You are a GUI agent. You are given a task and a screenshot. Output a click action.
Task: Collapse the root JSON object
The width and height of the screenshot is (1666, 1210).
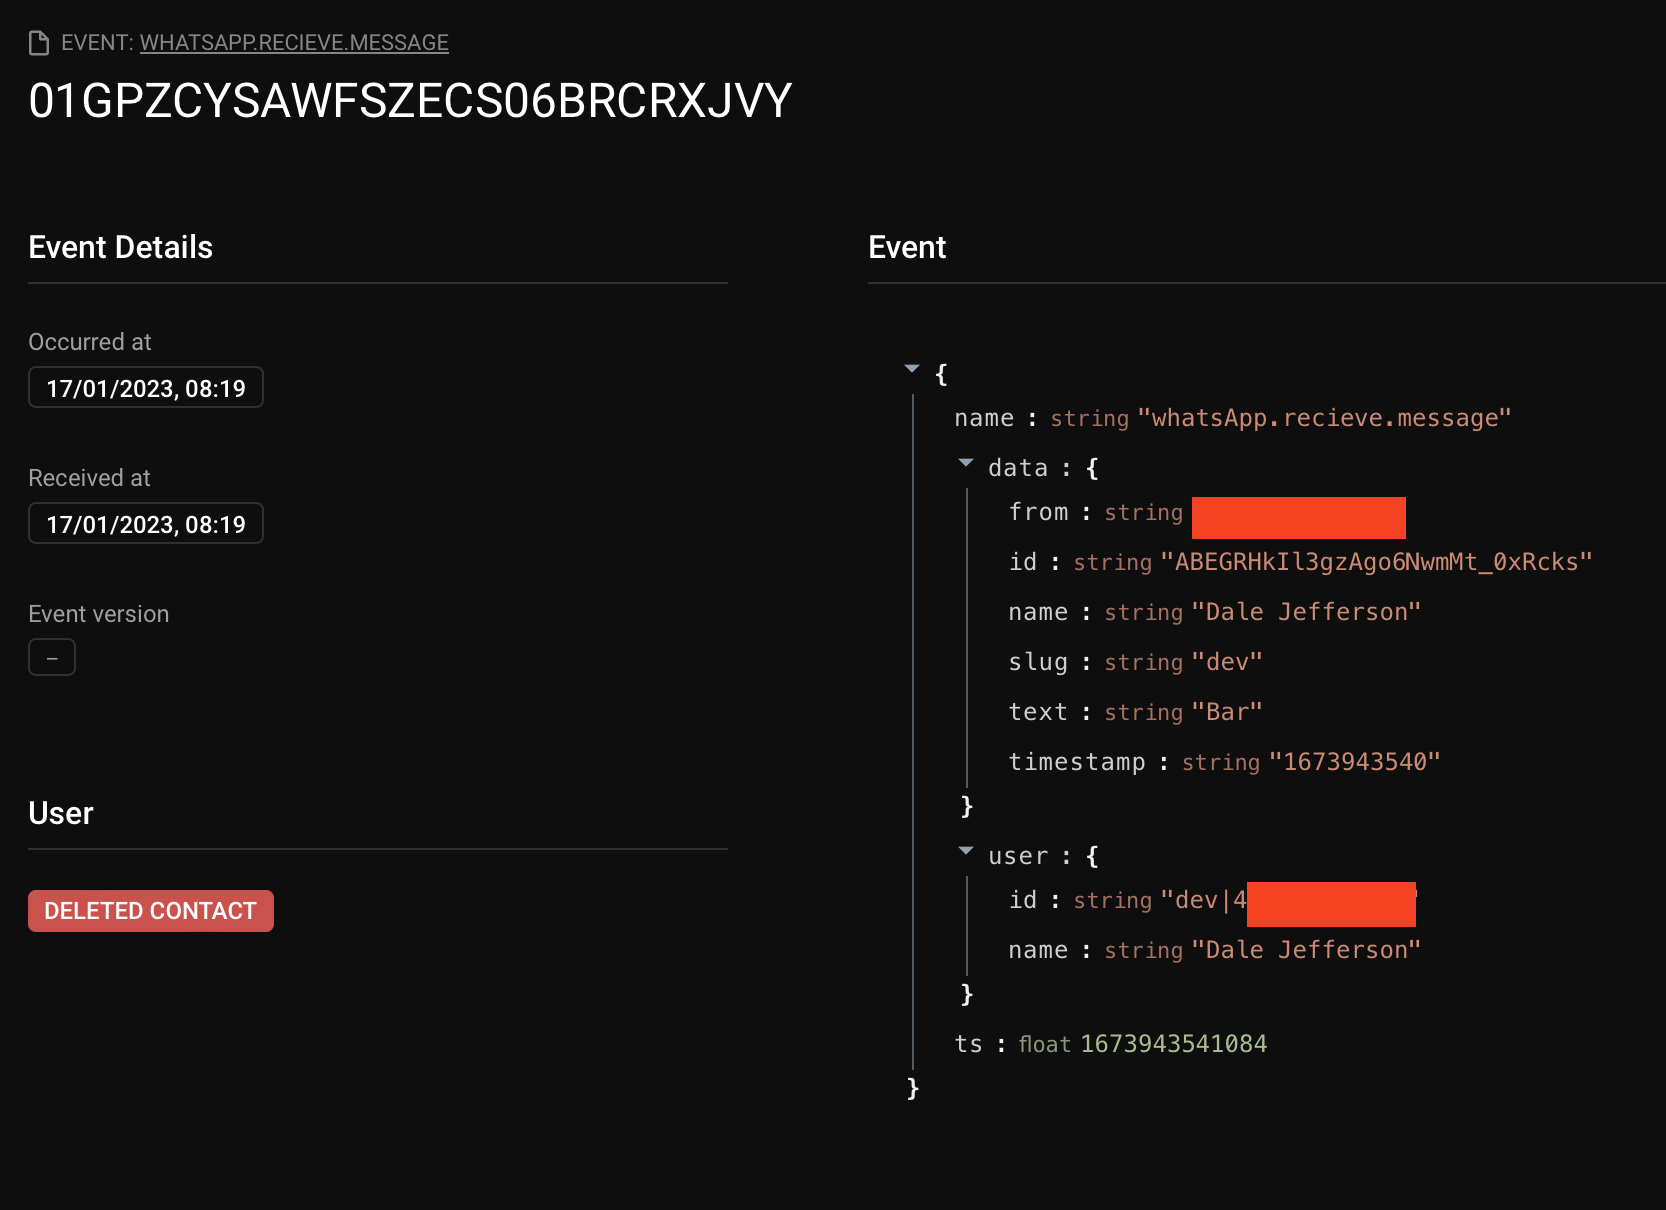pyautogui.click(x=912, y=369)
